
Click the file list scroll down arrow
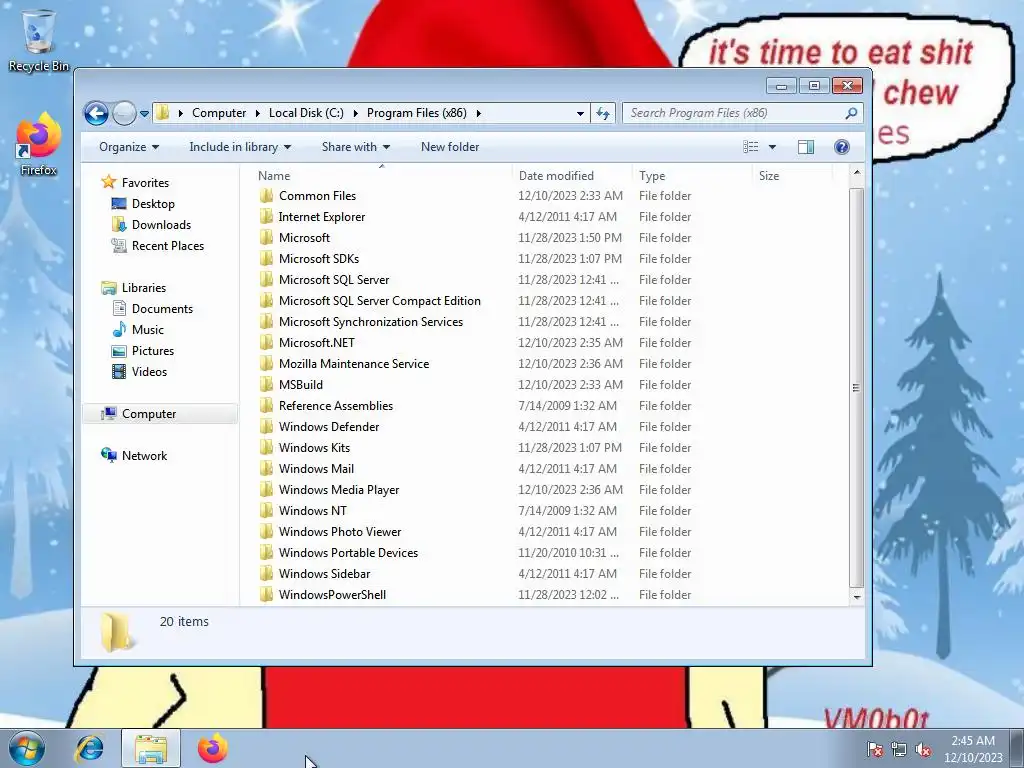857,597
